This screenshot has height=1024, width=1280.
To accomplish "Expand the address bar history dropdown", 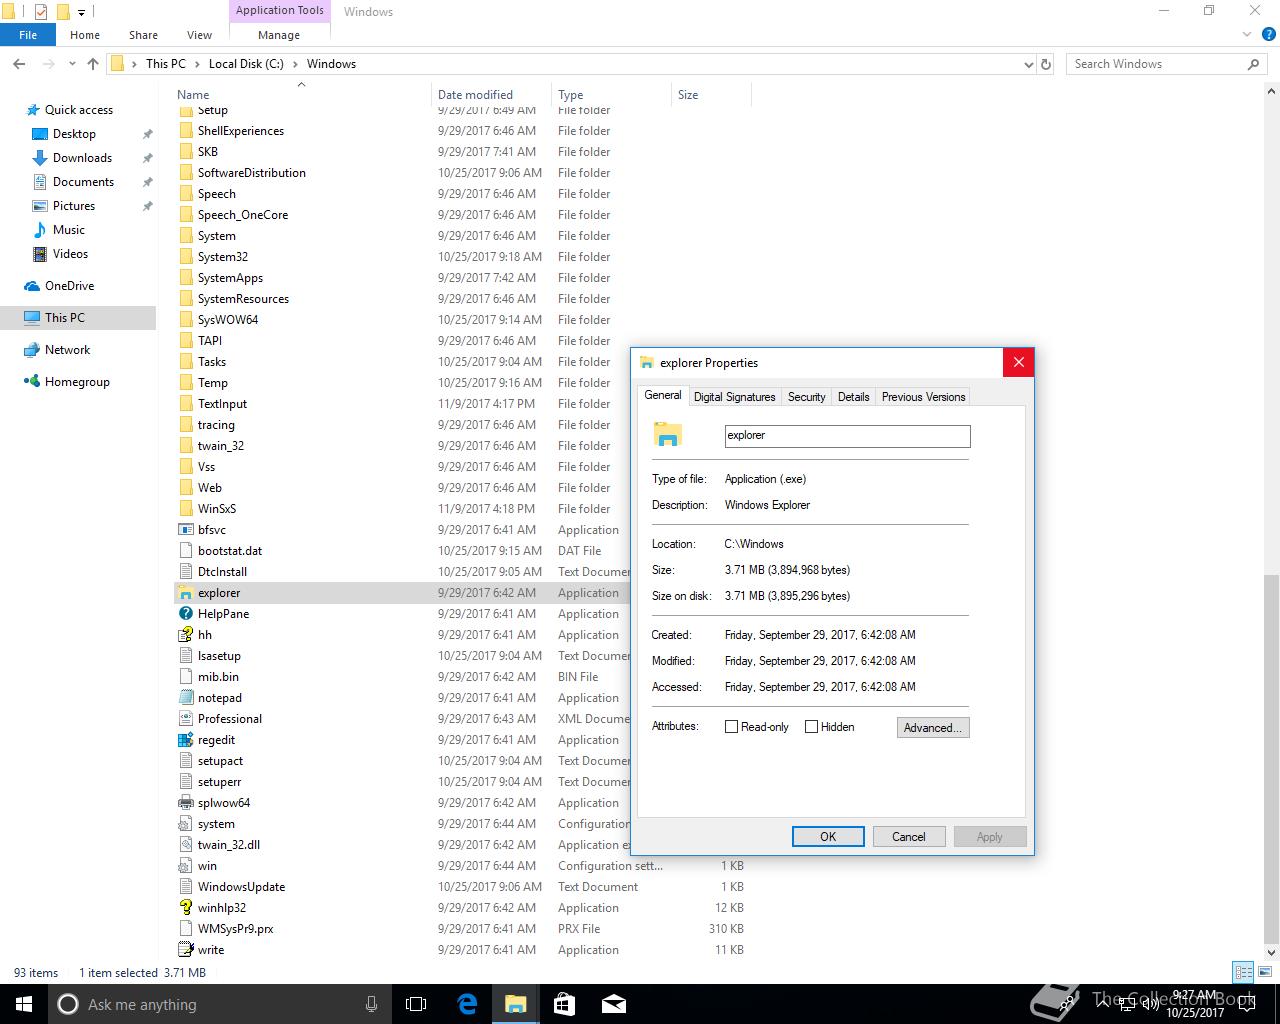I will click(x=1029, y=64).
